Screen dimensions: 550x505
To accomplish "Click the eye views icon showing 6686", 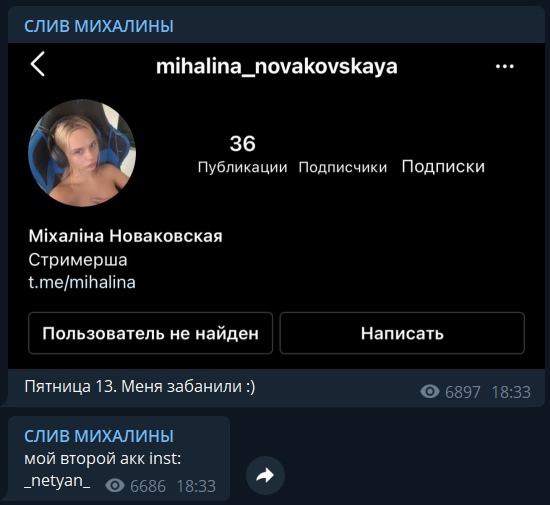I will coord(115,486).
